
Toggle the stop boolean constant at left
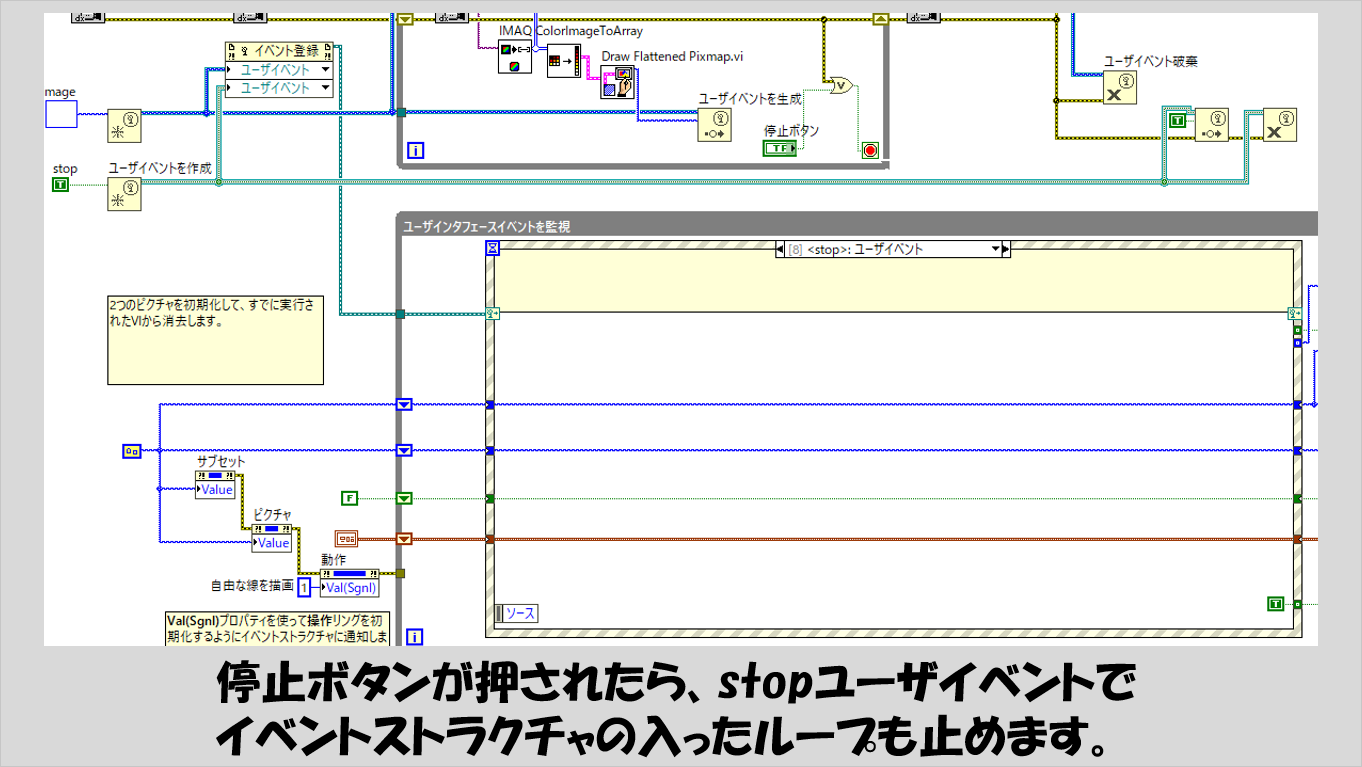coord(61,185)
